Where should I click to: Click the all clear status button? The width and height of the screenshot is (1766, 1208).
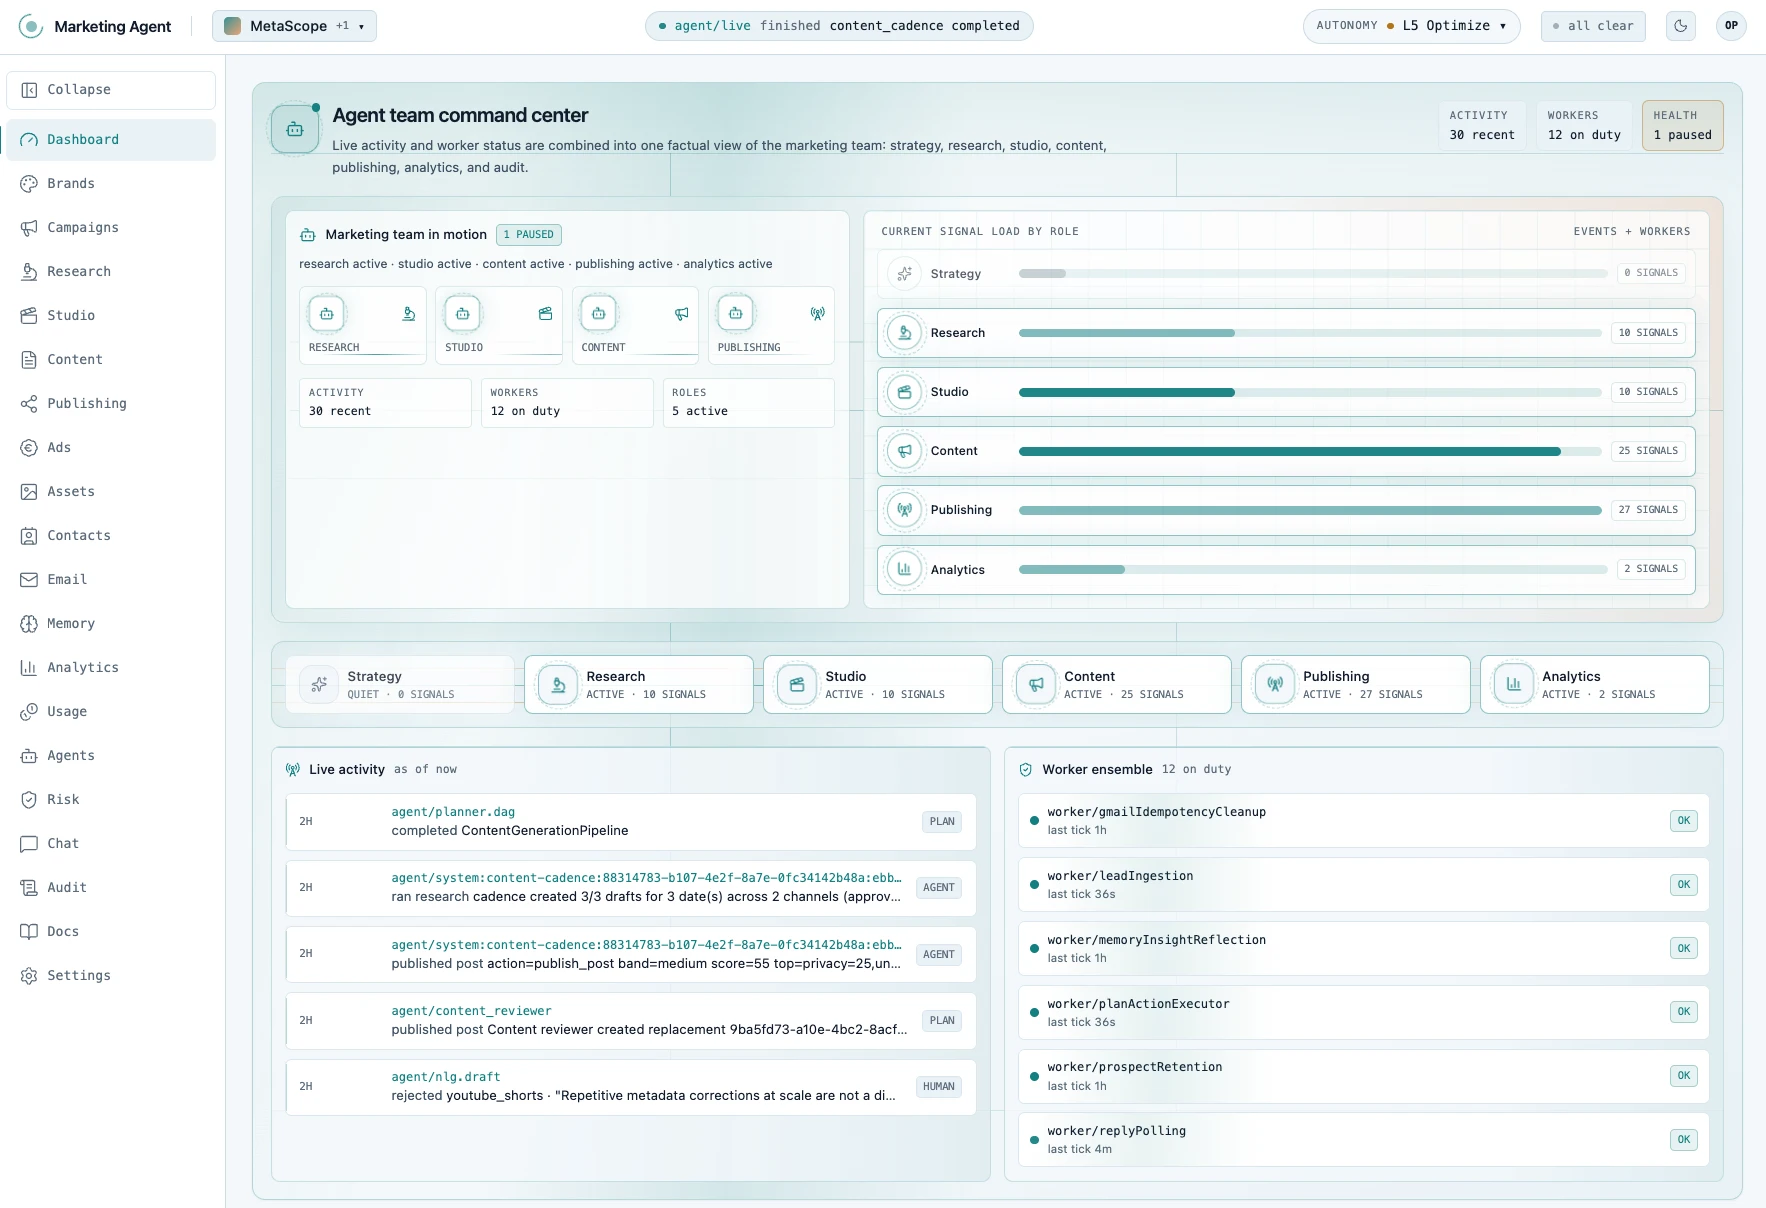coord(1593,26)
